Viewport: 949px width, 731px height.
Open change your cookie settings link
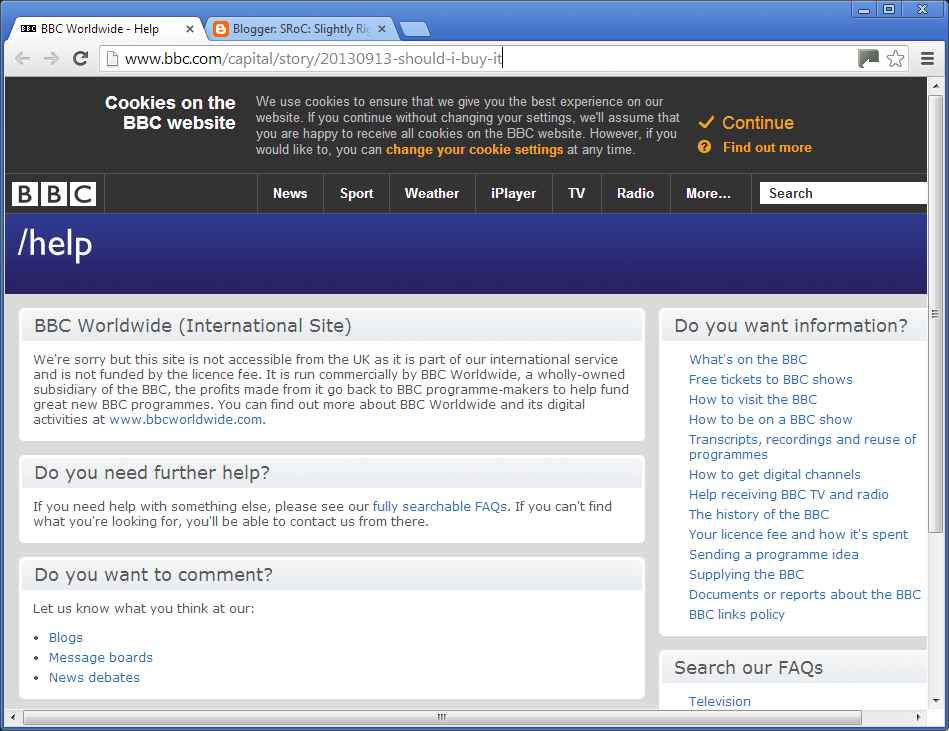pyautogui.click(x=474, y=149)
